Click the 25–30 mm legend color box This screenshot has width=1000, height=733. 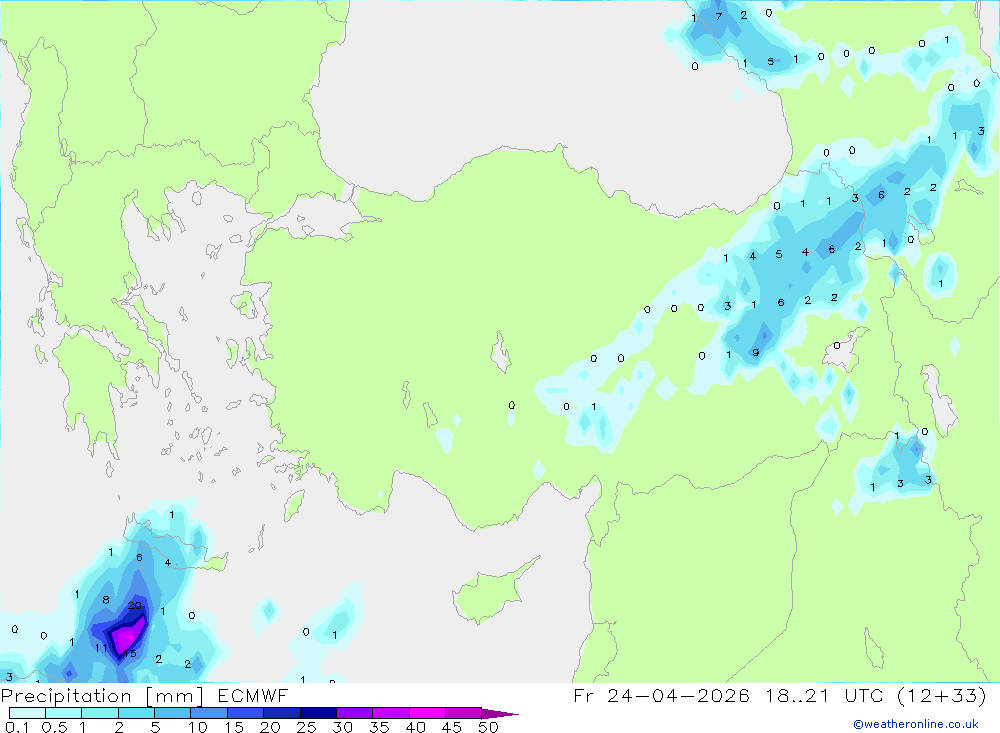[318, 713]
